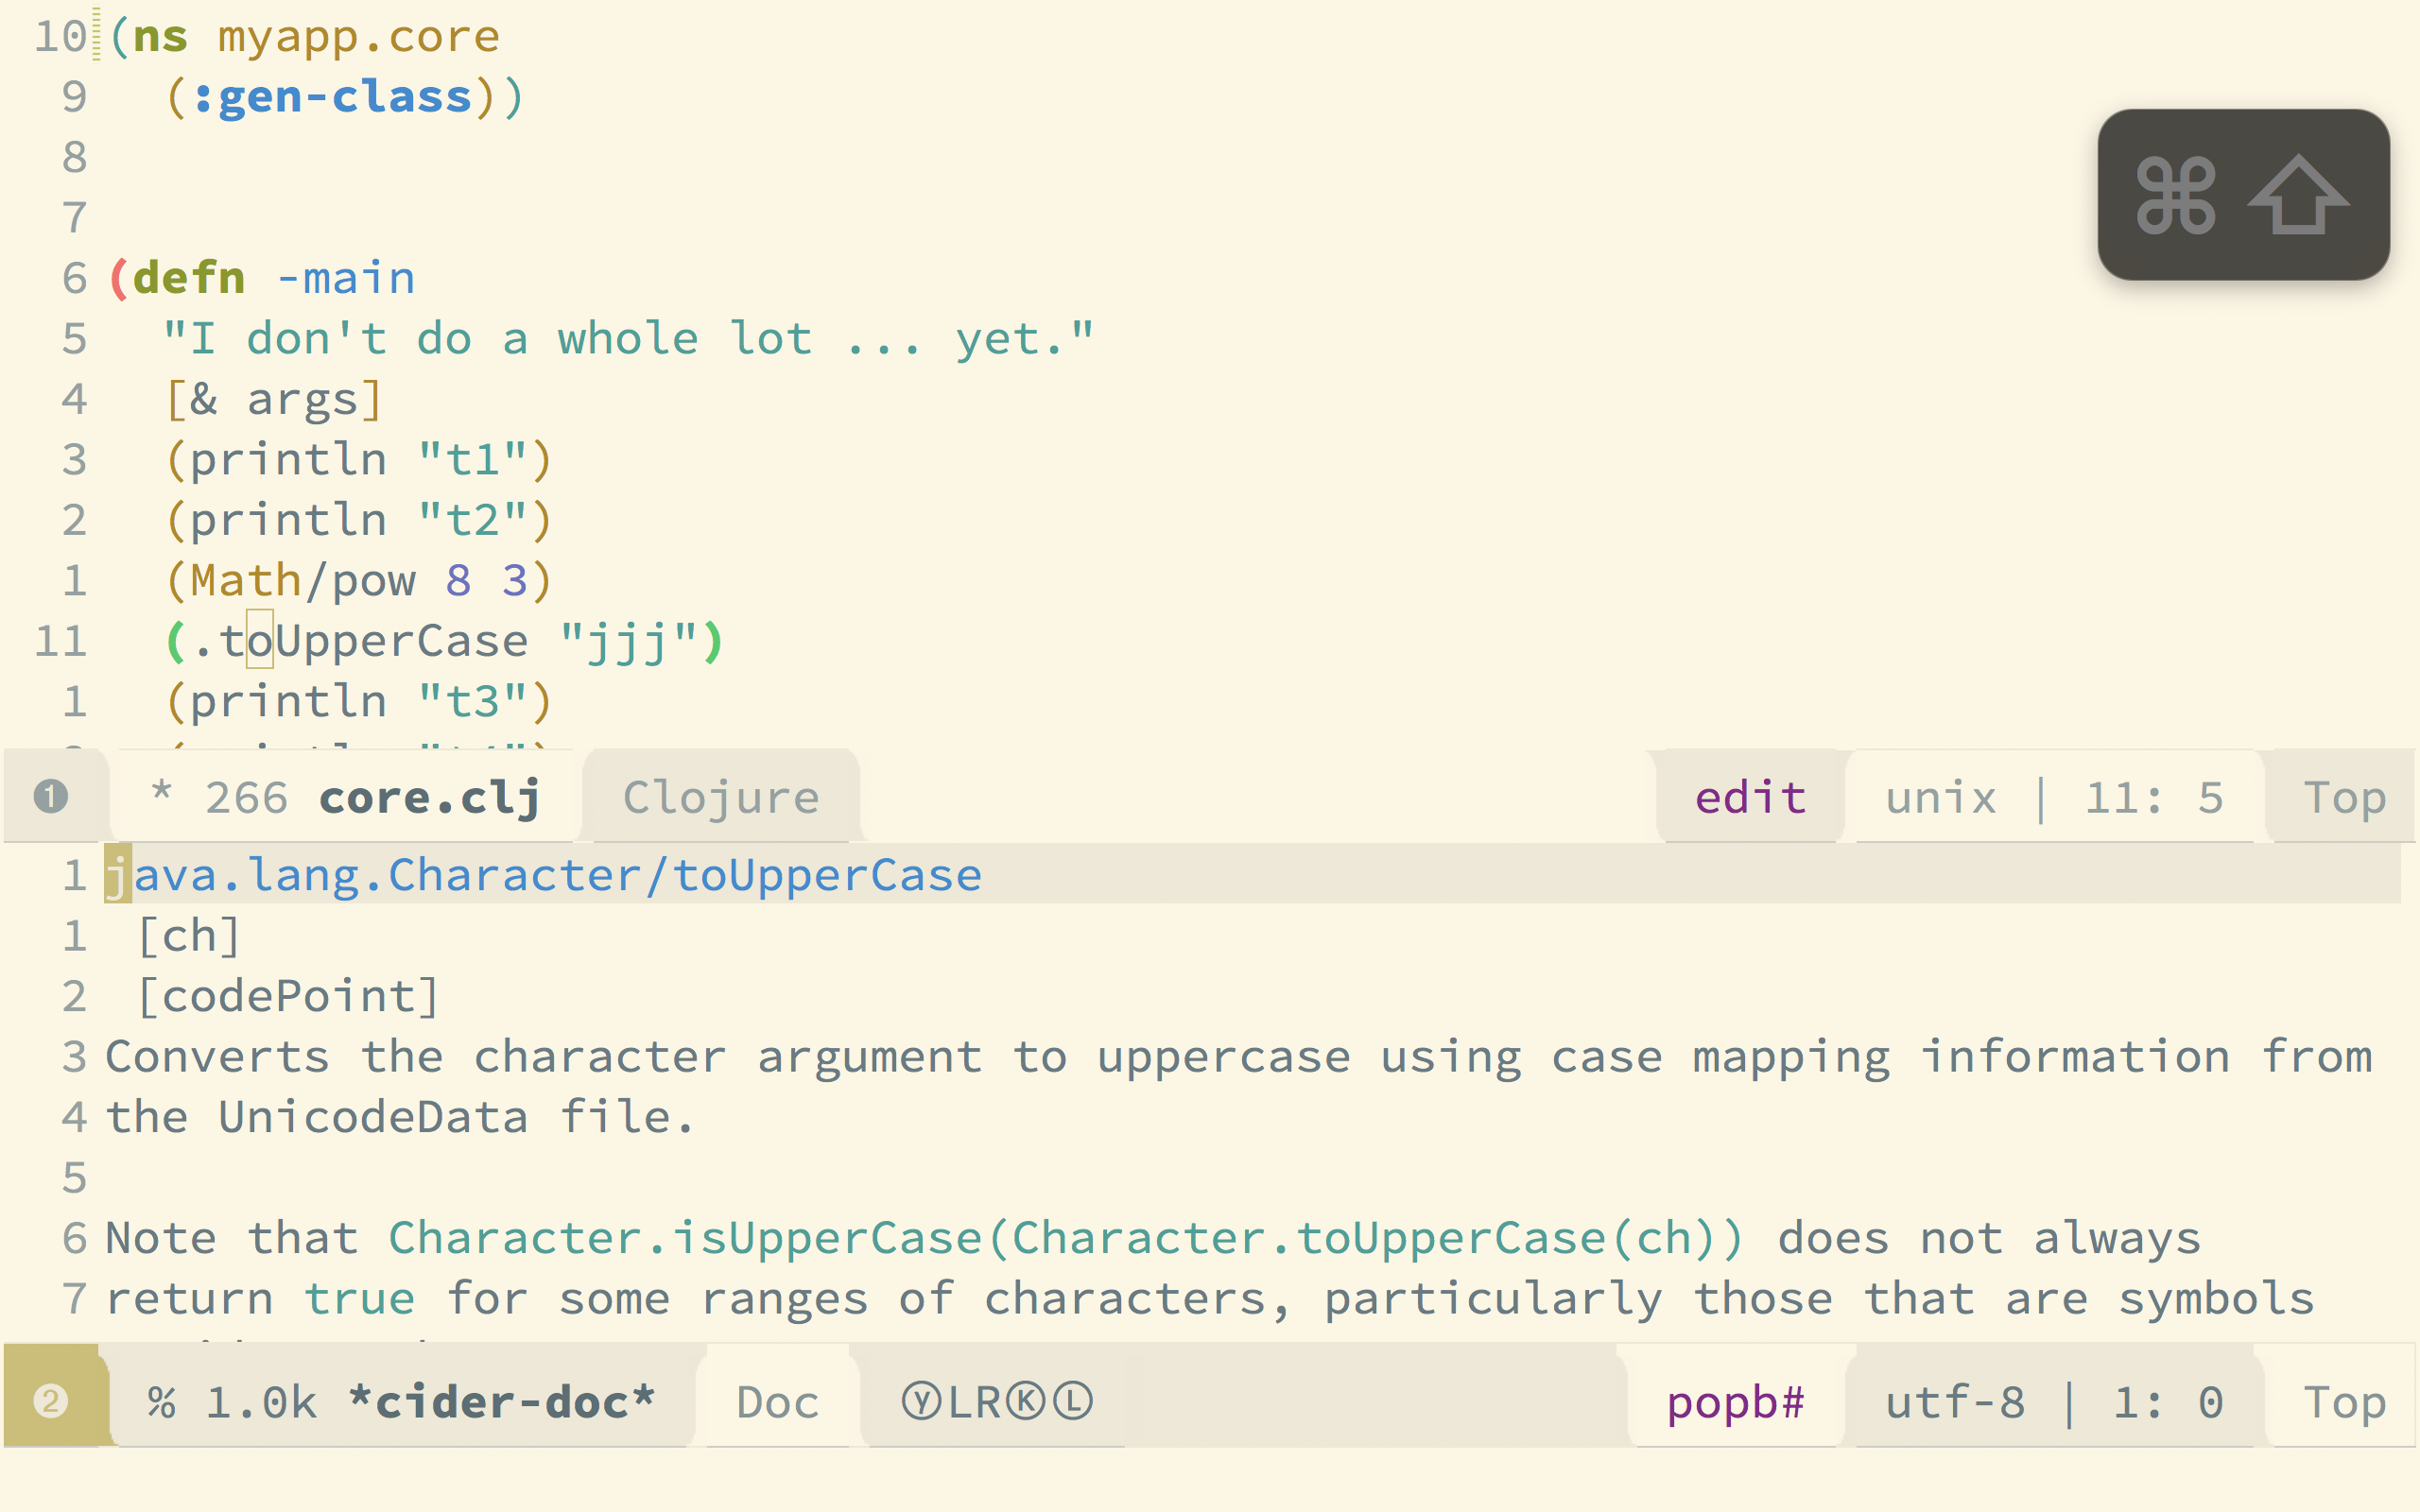The width and height of the screenshot is (2420, 1512).
Task: Click the window number 2 indicator
Action: coord(51,1401)
